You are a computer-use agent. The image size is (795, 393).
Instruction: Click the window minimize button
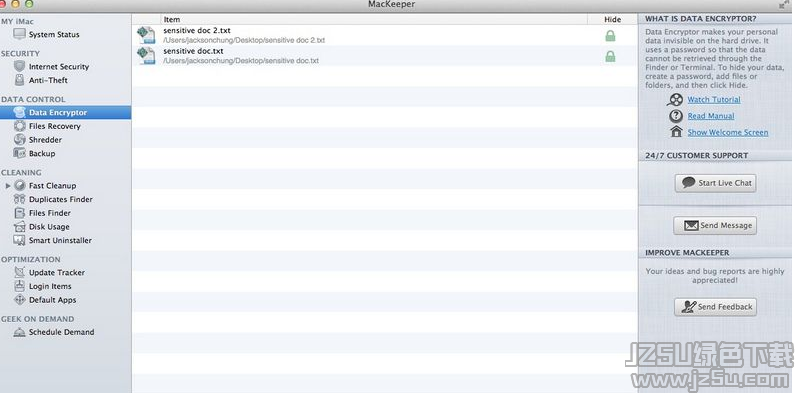(x=15, y=3)
